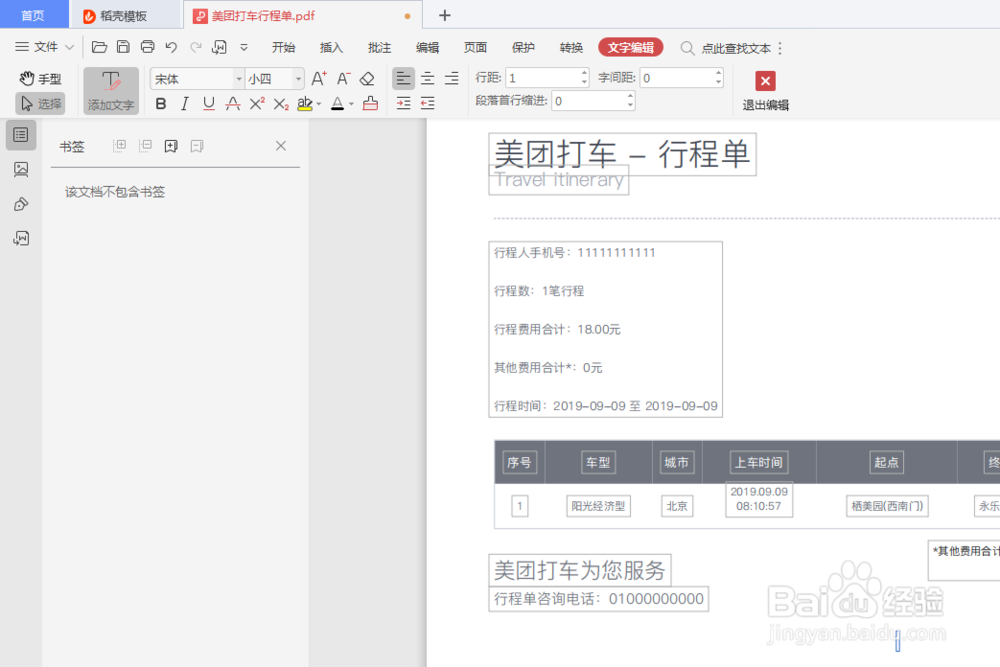The height and width of the screenshot is (667, 1000).
Task: Switch to the 首页 tab
Action: click(34, 15)
